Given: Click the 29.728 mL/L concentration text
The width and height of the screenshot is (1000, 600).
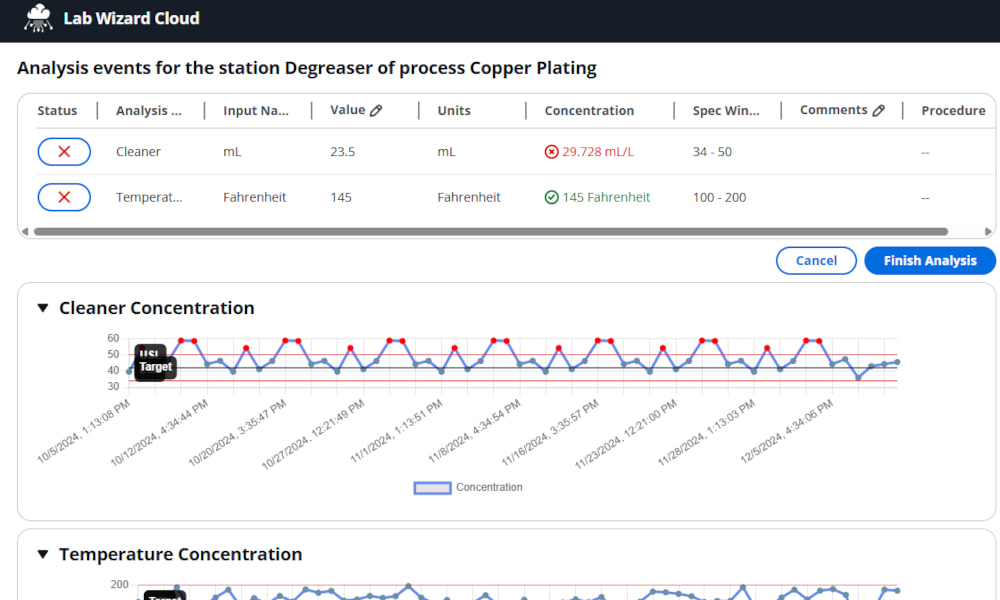Looking at the screenshot, I should click(x=598, y=152).
